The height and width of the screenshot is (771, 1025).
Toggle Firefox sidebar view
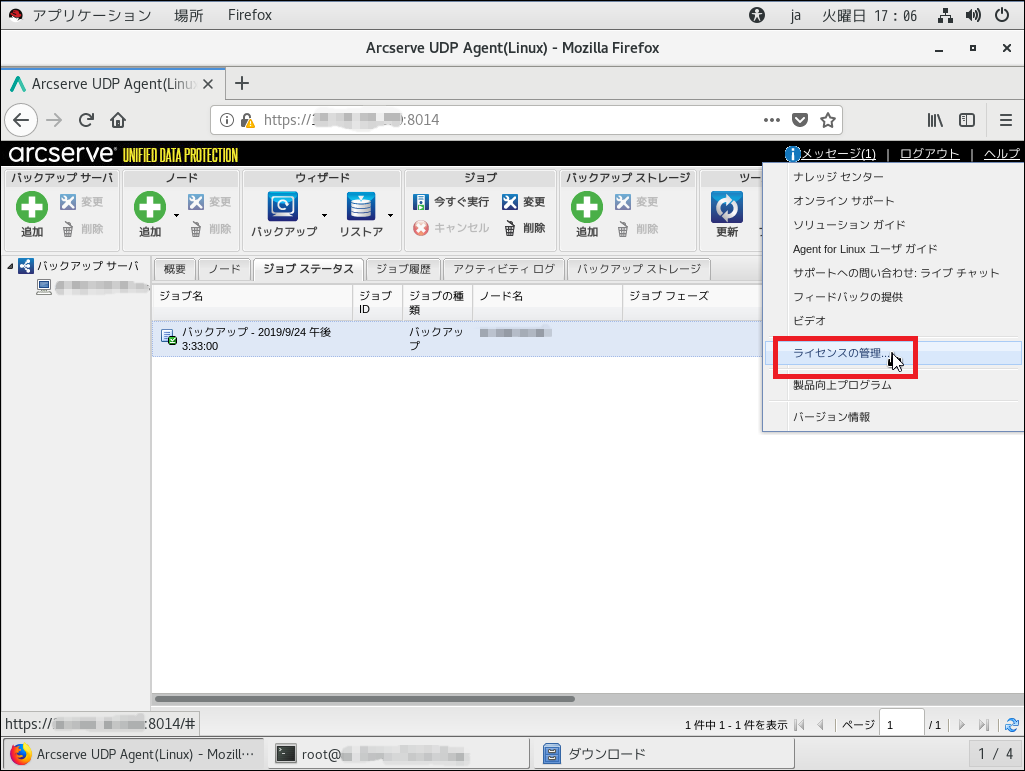(967, 120)
